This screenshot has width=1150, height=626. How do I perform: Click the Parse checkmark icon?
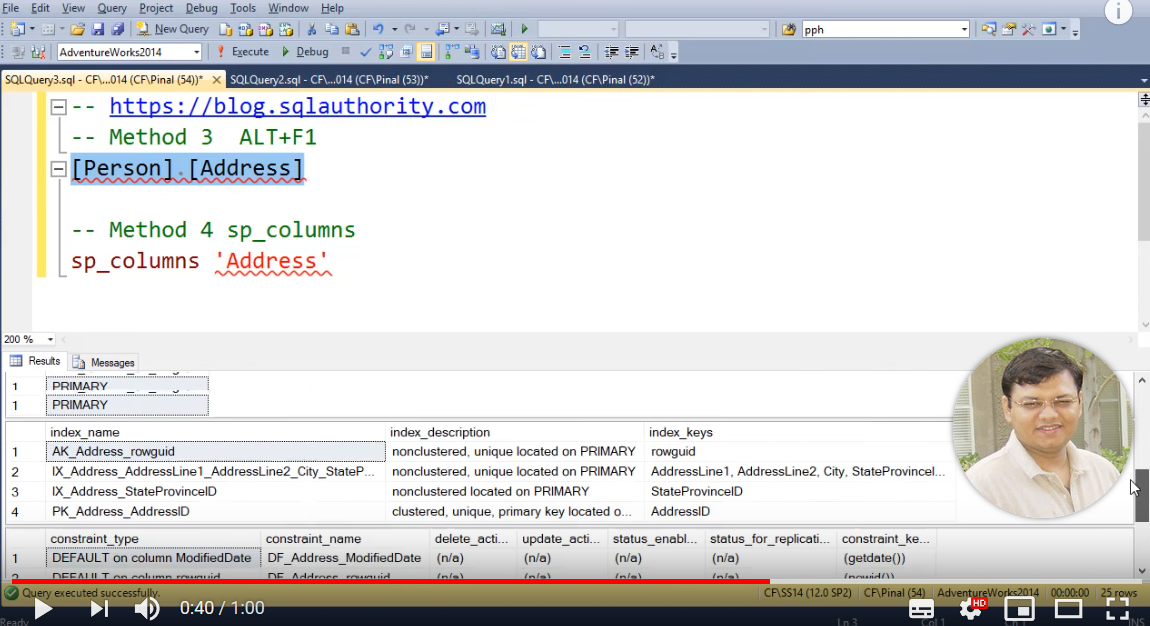365,52
